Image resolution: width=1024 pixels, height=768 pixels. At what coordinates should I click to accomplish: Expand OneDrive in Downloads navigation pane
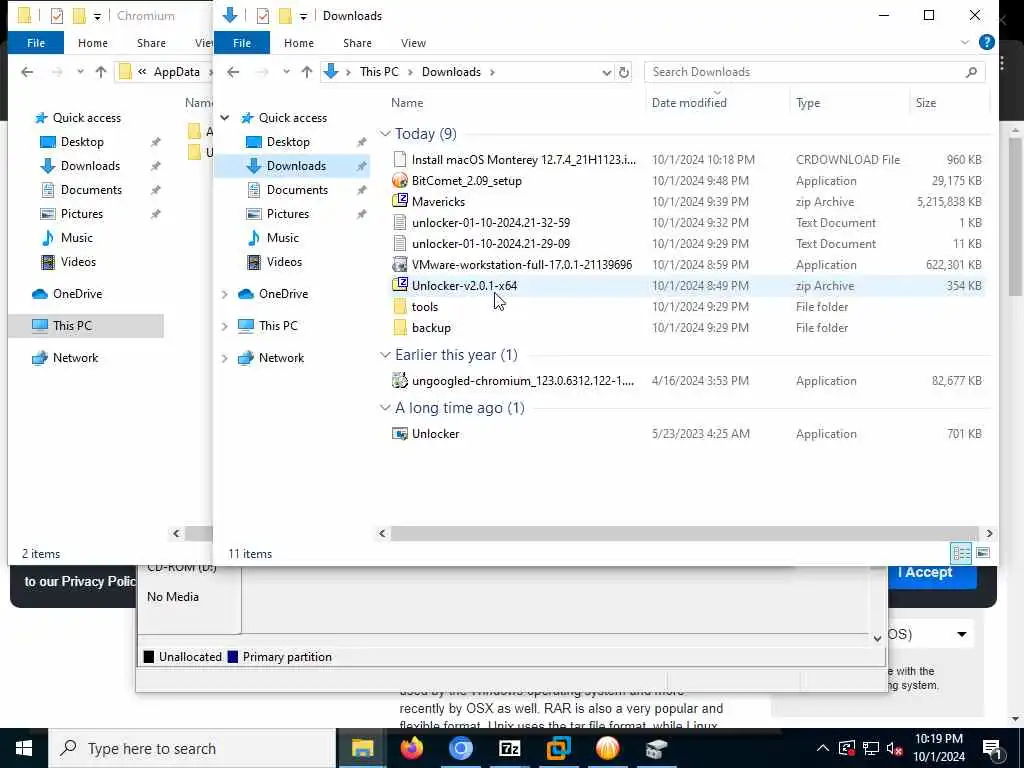pos(225,294)
